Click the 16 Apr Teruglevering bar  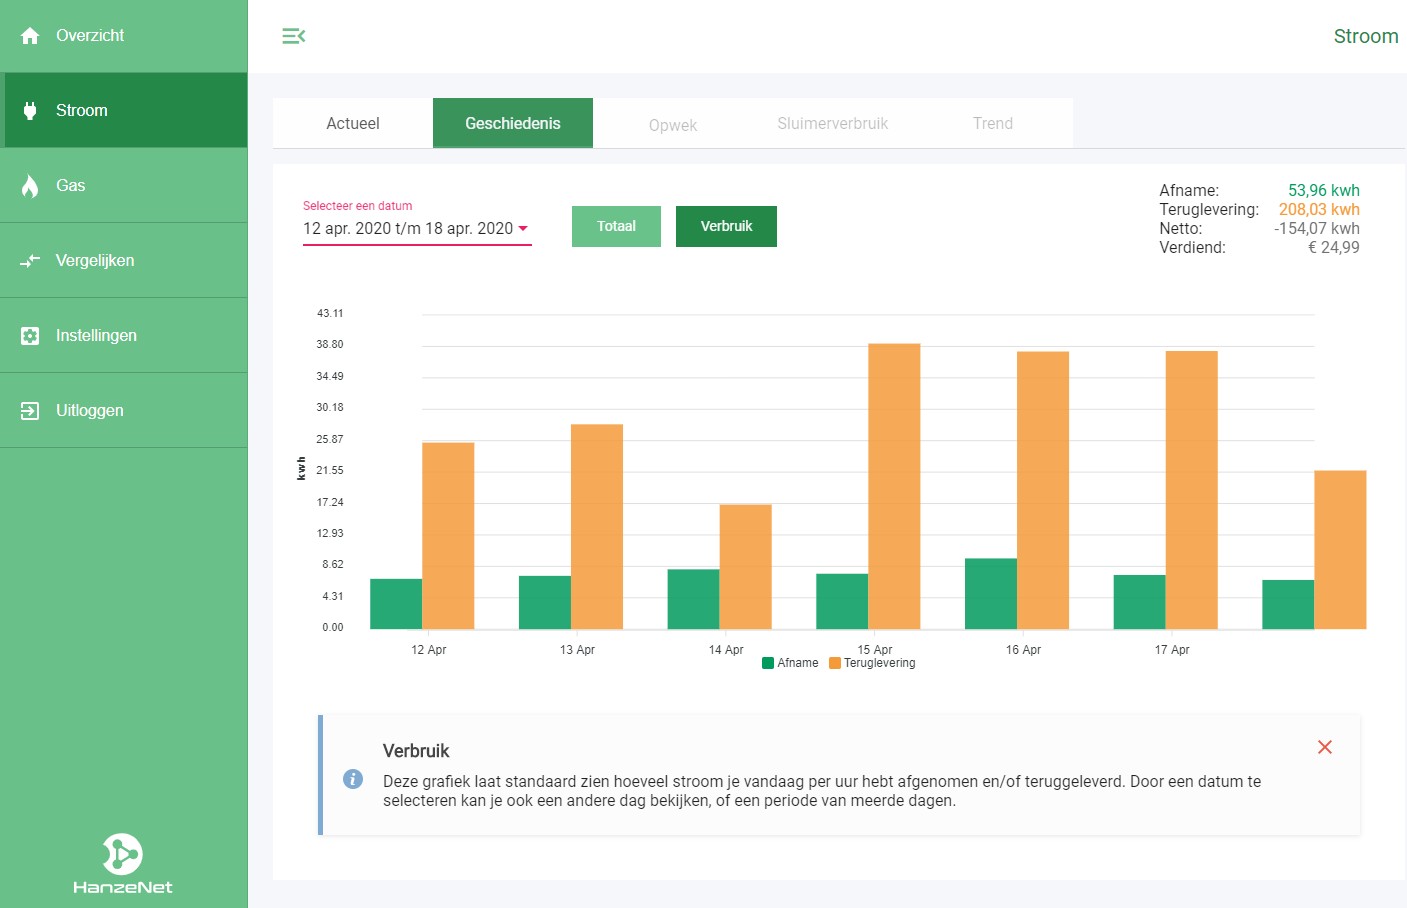(1043, 490)
